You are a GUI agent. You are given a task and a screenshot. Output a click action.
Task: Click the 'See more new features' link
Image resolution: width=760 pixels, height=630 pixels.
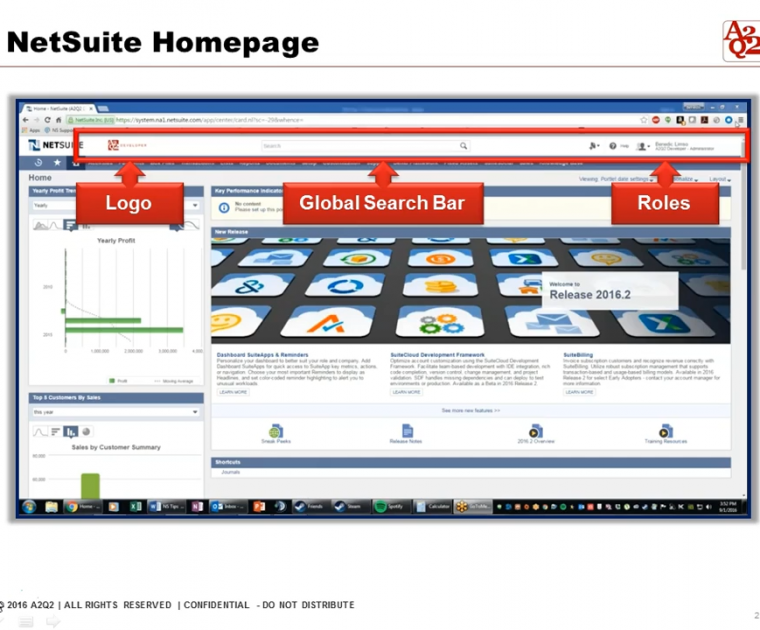[470, 410]
